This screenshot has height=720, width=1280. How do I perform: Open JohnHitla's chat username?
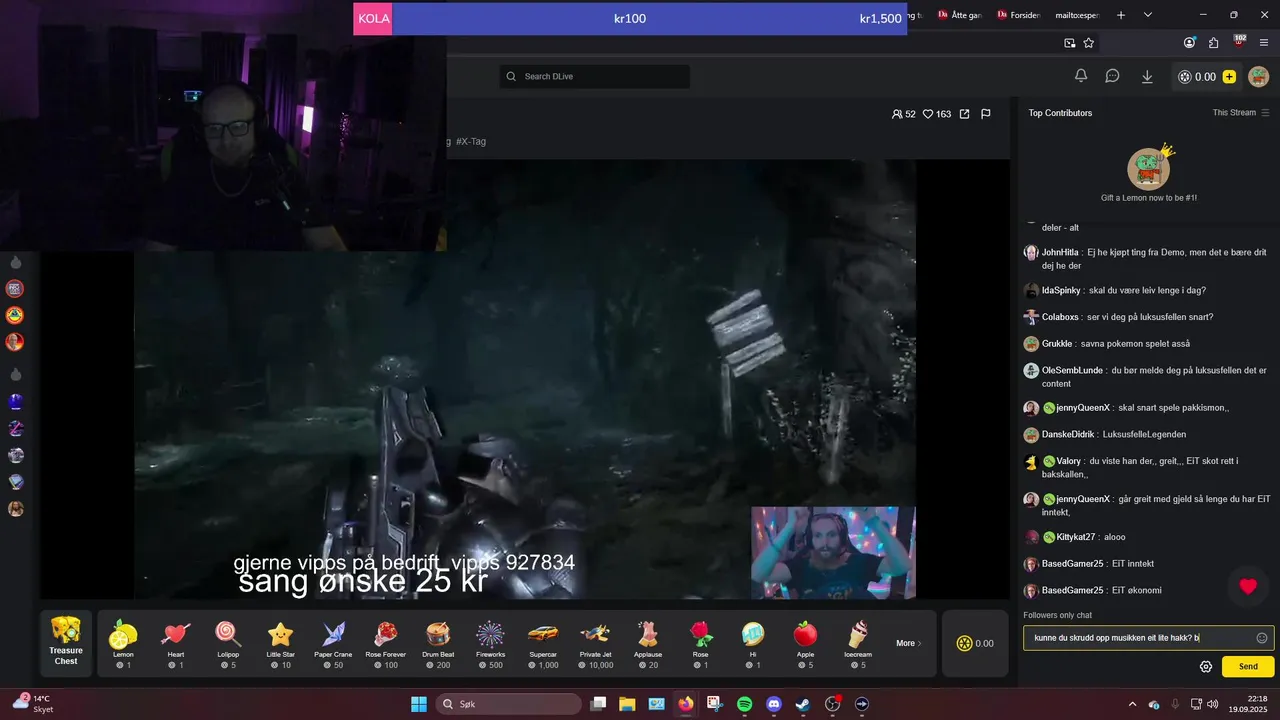point(1060,253)
